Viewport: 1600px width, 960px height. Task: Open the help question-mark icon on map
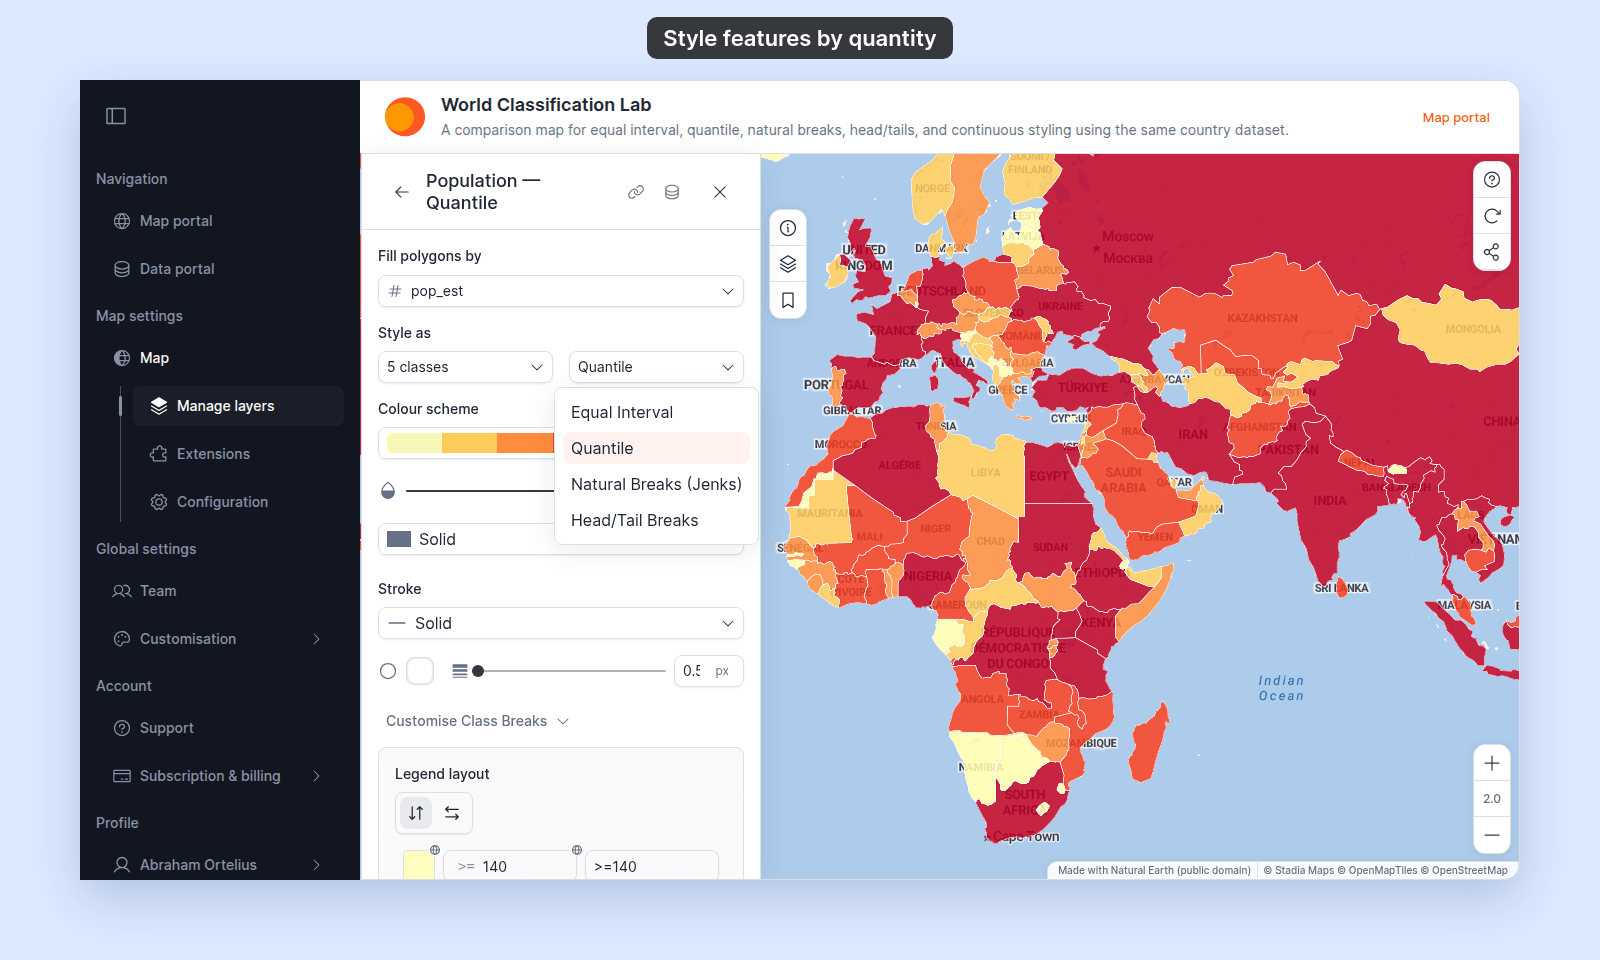[1492, 180]
